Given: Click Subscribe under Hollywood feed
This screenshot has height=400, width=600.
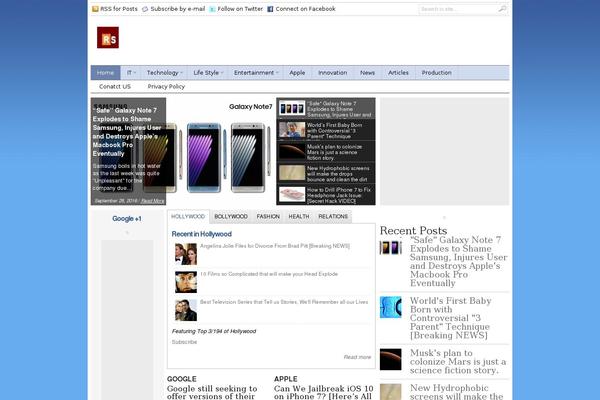Looking at the screenshot, I should [184, 342].
